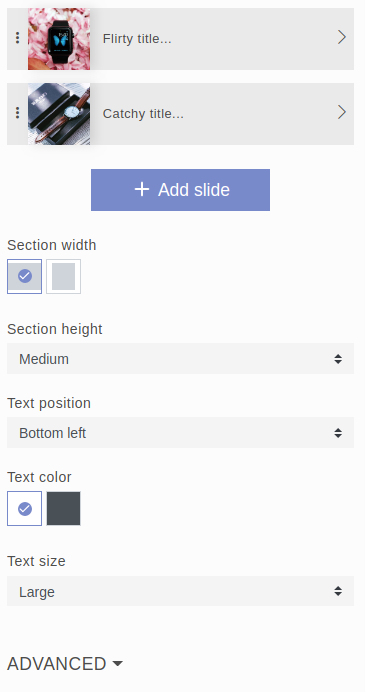
Task: Select the Catchy title slide row
Action: pyautogui.click(x=181, y=114)
